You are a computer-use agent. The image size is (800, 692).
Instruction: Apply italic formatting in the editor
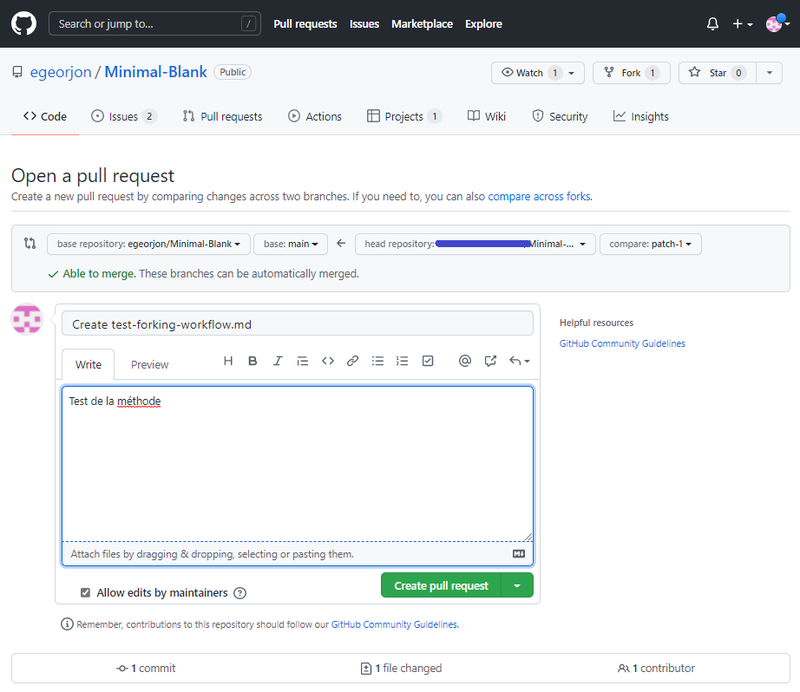[x=277, y=361]
